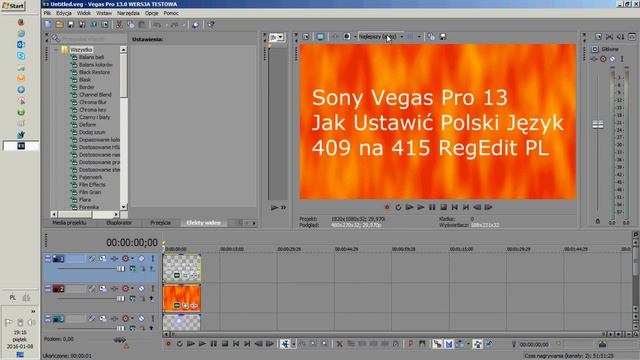Viewport: 640px width, 360px height.
Task: Switch to Media projektu tab
Action: [69, 223]
